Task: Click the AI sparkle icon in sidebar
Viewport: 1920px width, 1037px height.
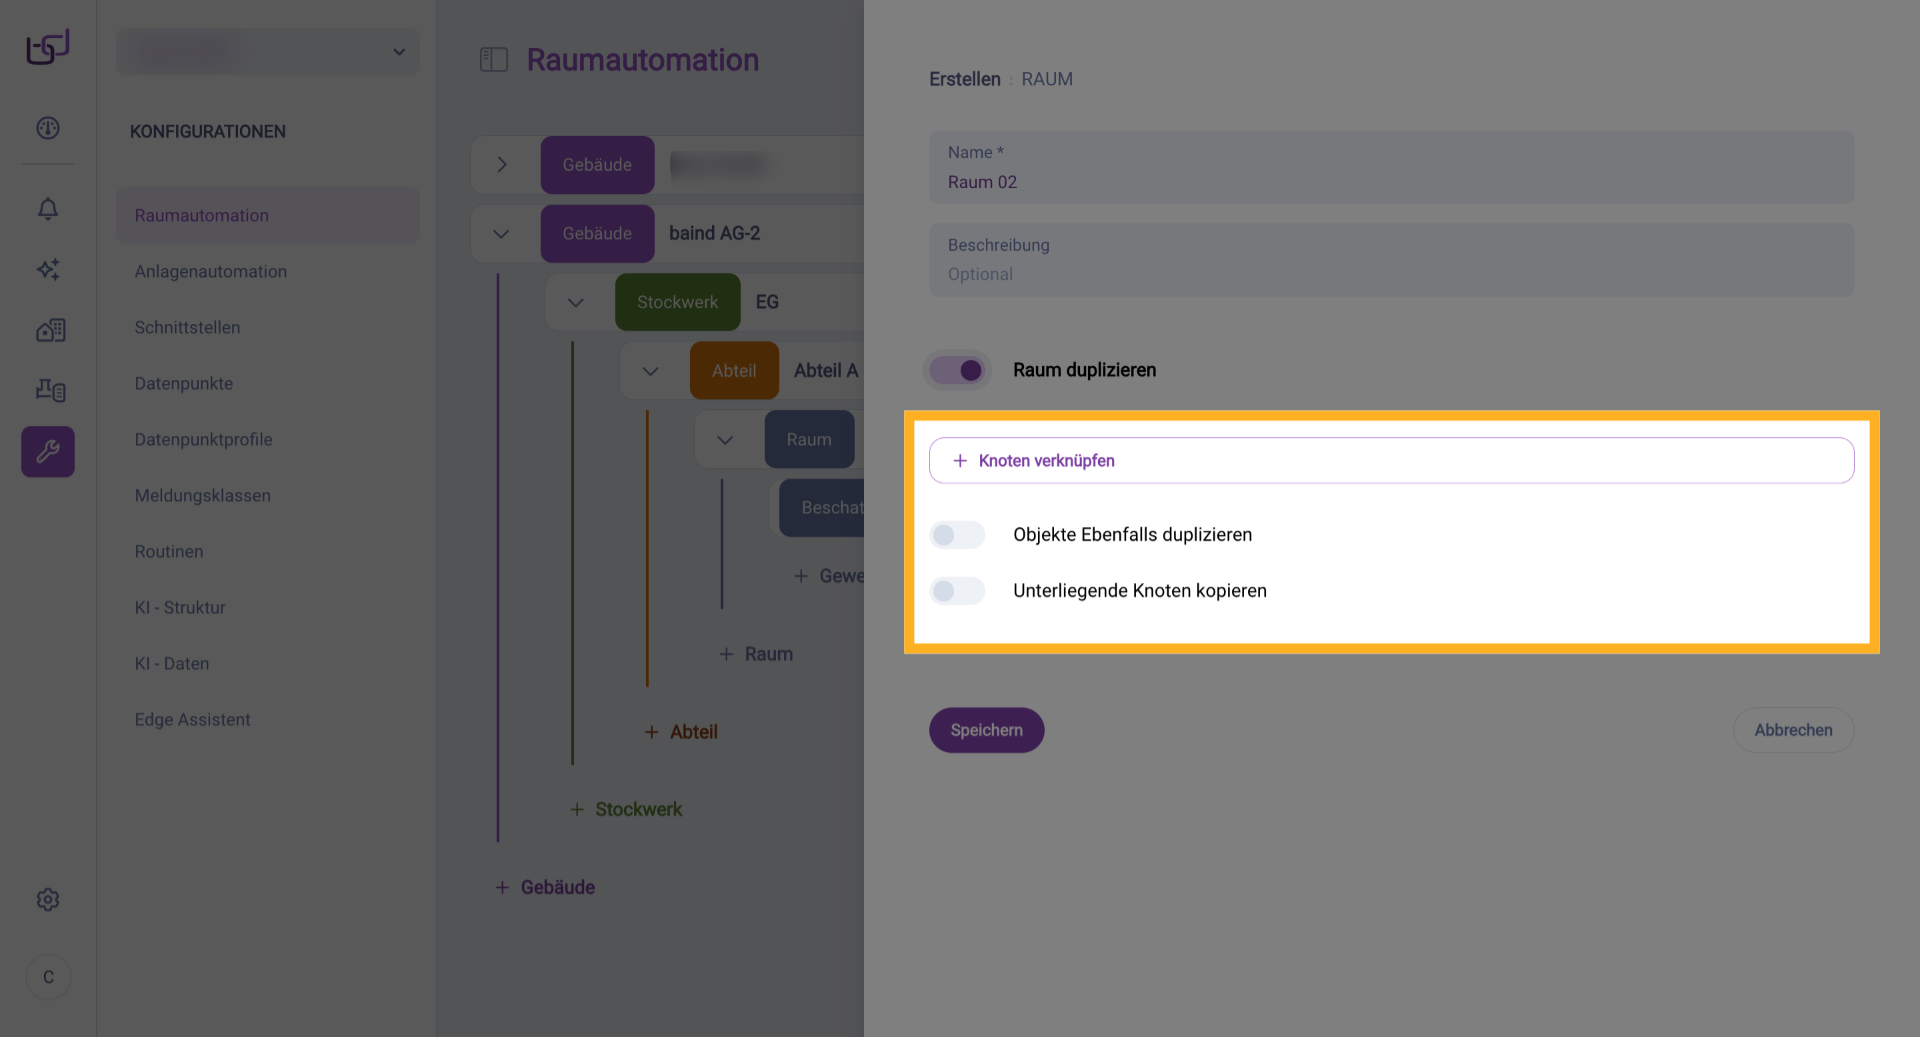Action: tap(48, 269)
